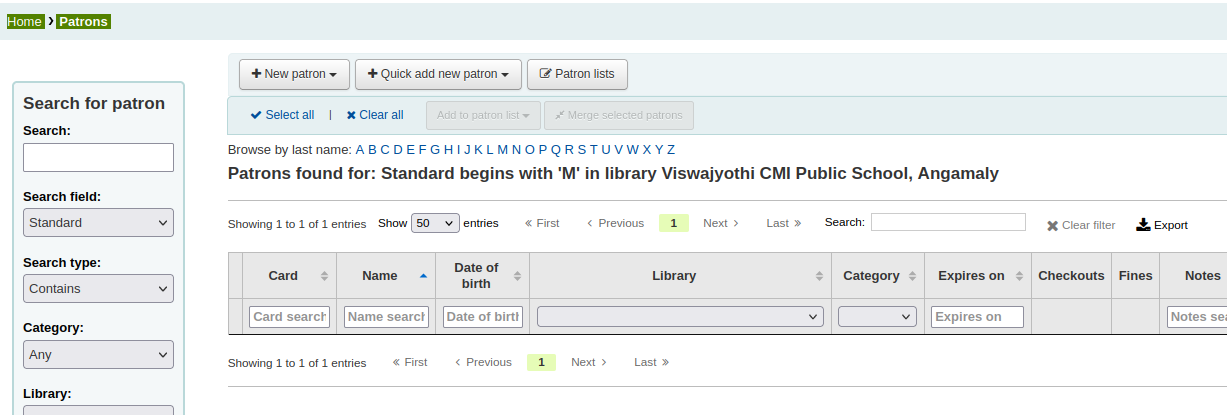Click Clear all selection link
The width and height of the screenshot is (1227, 415).
tap(375, 115)
